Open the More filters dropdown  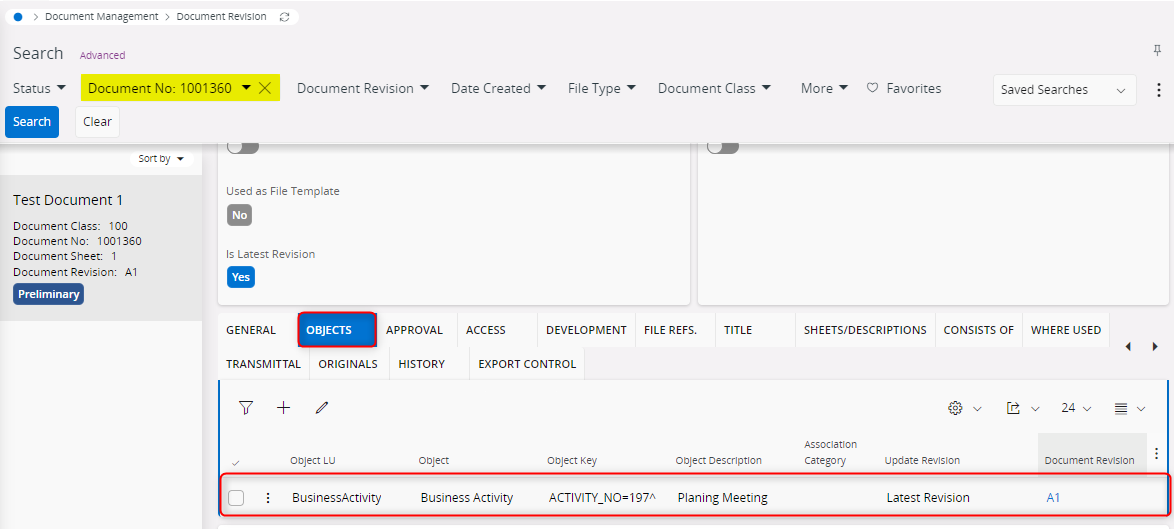pos(824,88)
